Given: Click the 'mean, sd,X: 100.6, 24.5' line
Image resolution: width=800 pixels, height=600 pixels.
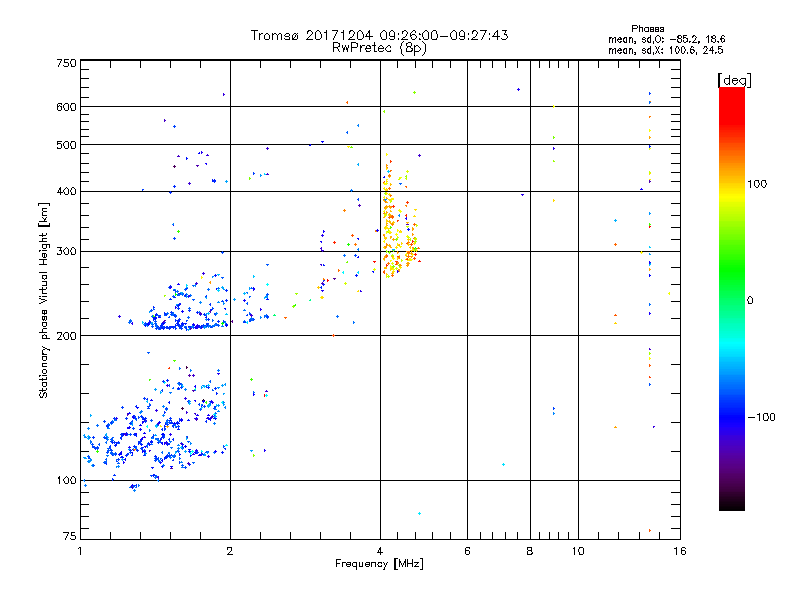Looking at the screenshot, I should 665,50.
